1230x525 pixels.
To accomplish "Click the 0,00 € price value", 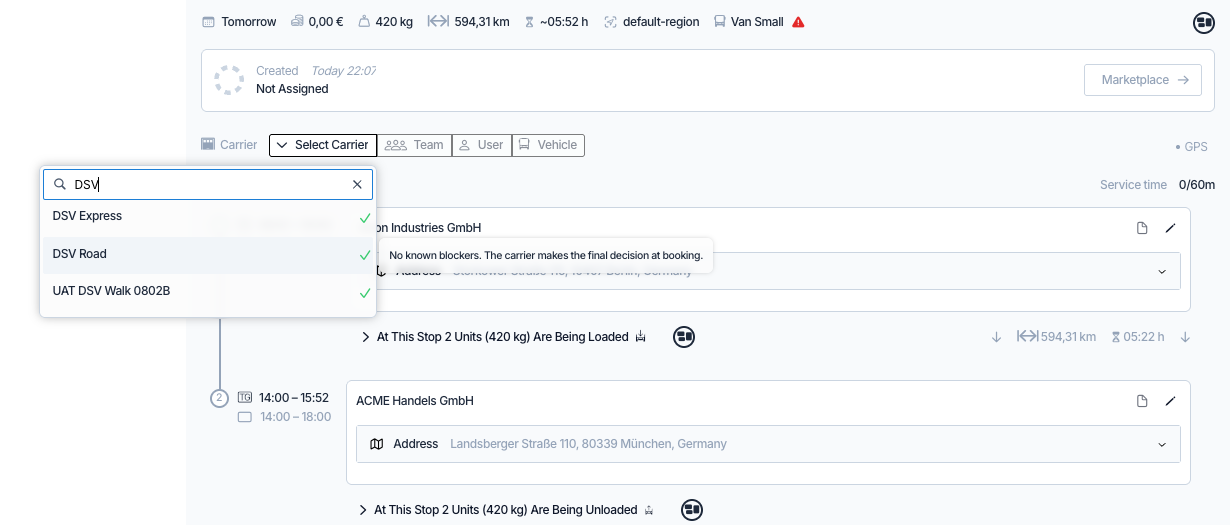I will click(x=325, y=22).
